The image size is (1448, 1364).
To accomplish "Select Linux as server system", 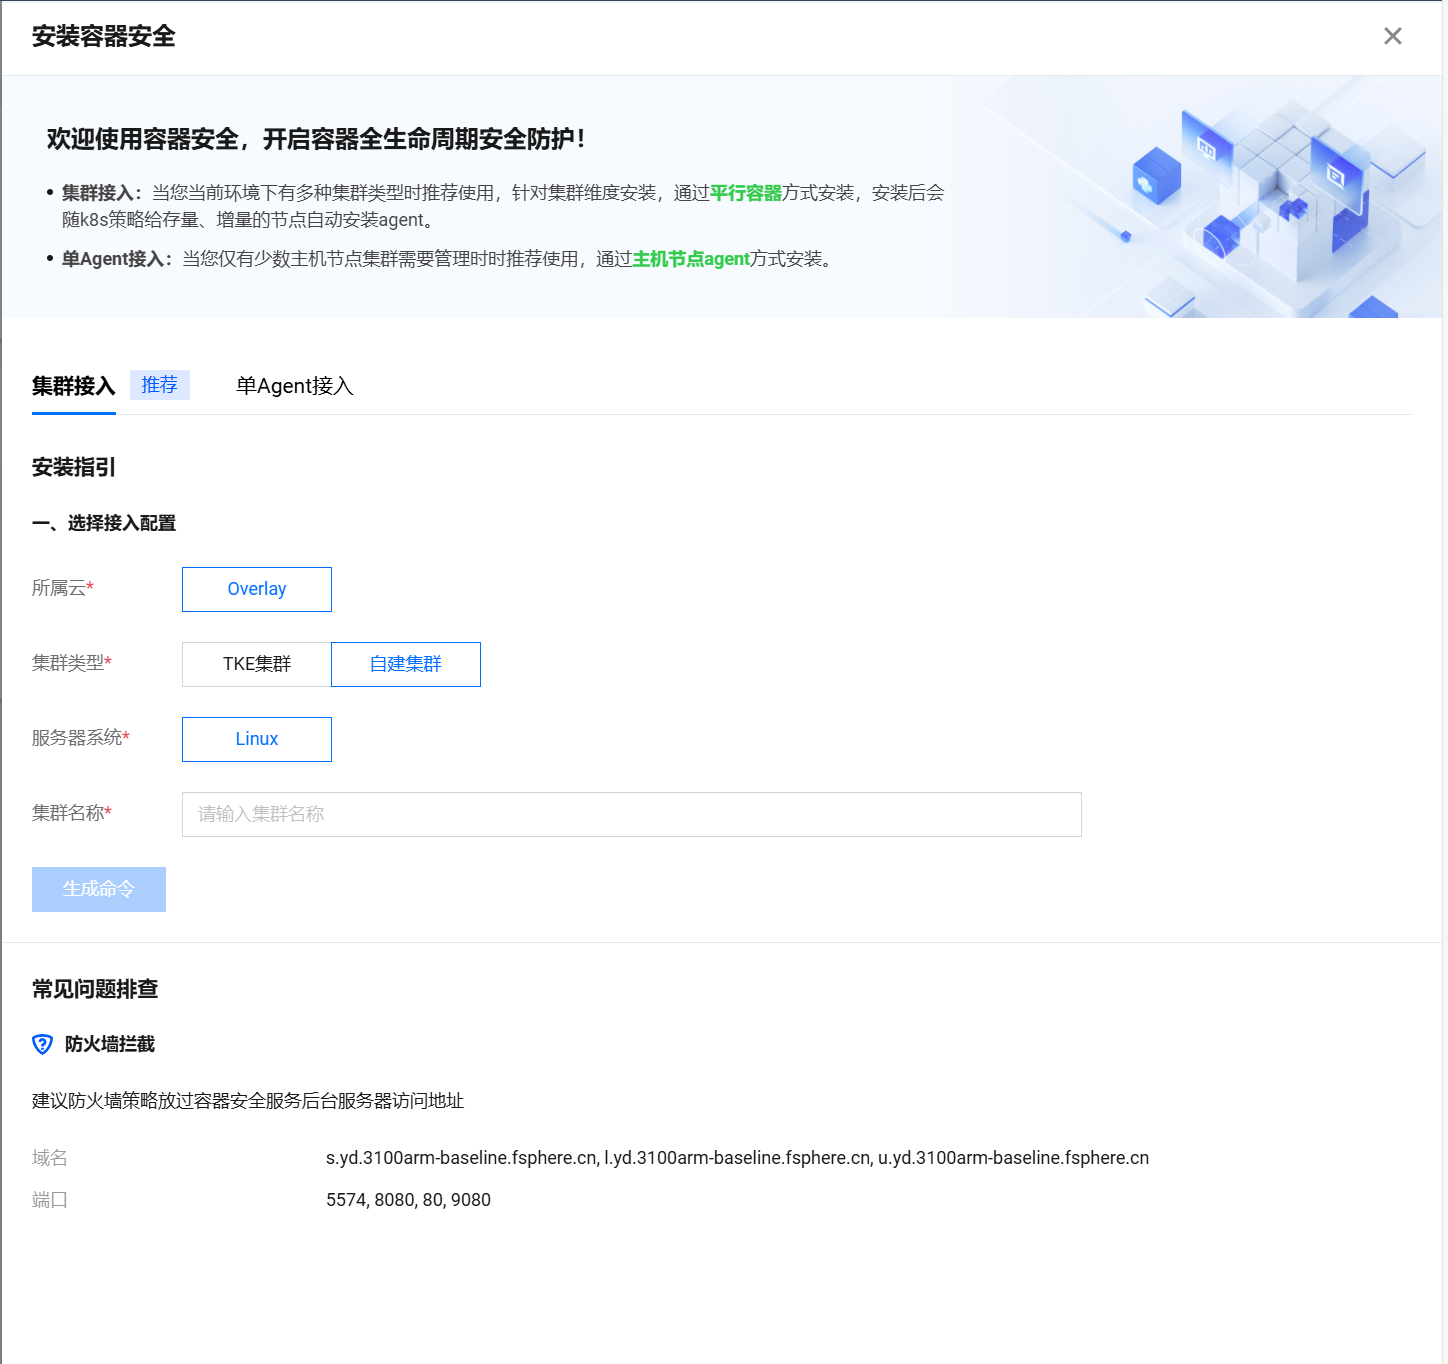I will click(x=257, y=739).
